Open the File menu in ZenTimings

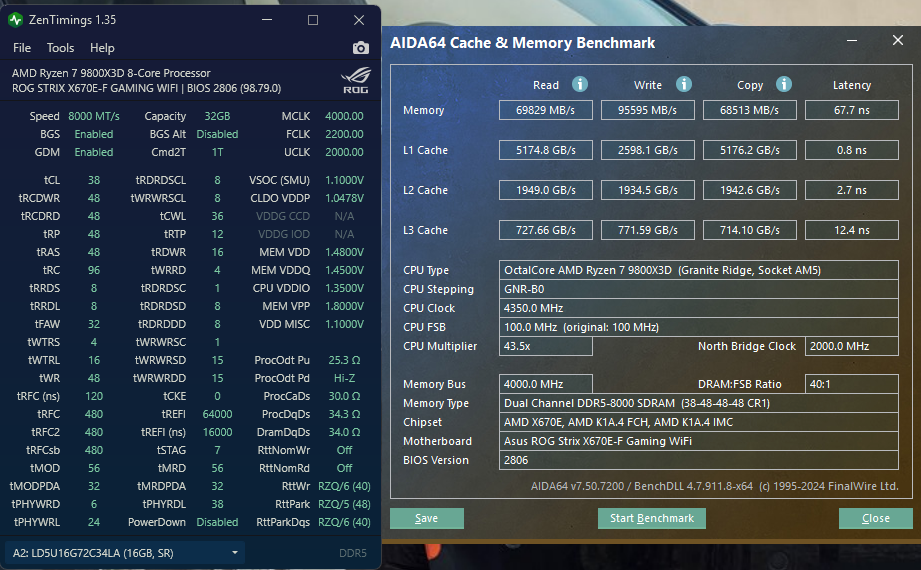point(22,48)
